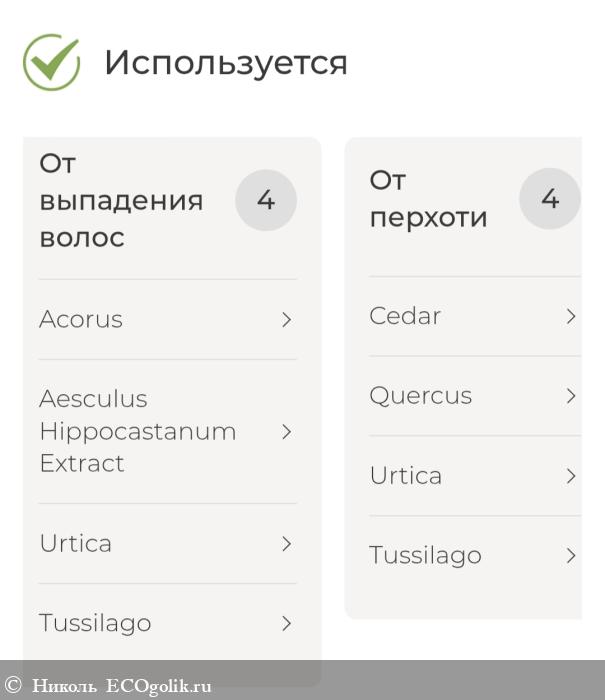The width and height of the screenshot is (605, 700).
Task: Select Tussilago under dandruff list
Action: 425,555
